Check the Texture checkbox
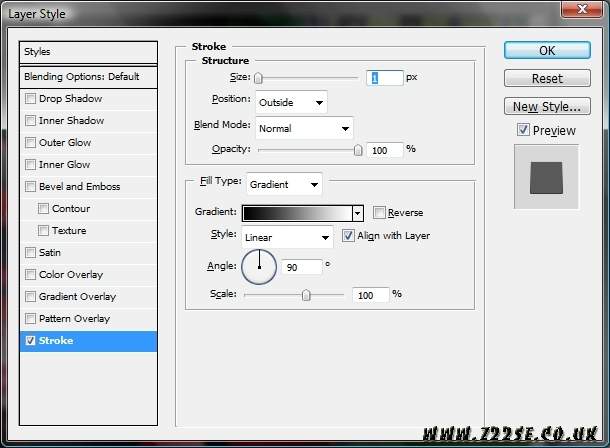 pyautogui.click(x=43, y=231)
